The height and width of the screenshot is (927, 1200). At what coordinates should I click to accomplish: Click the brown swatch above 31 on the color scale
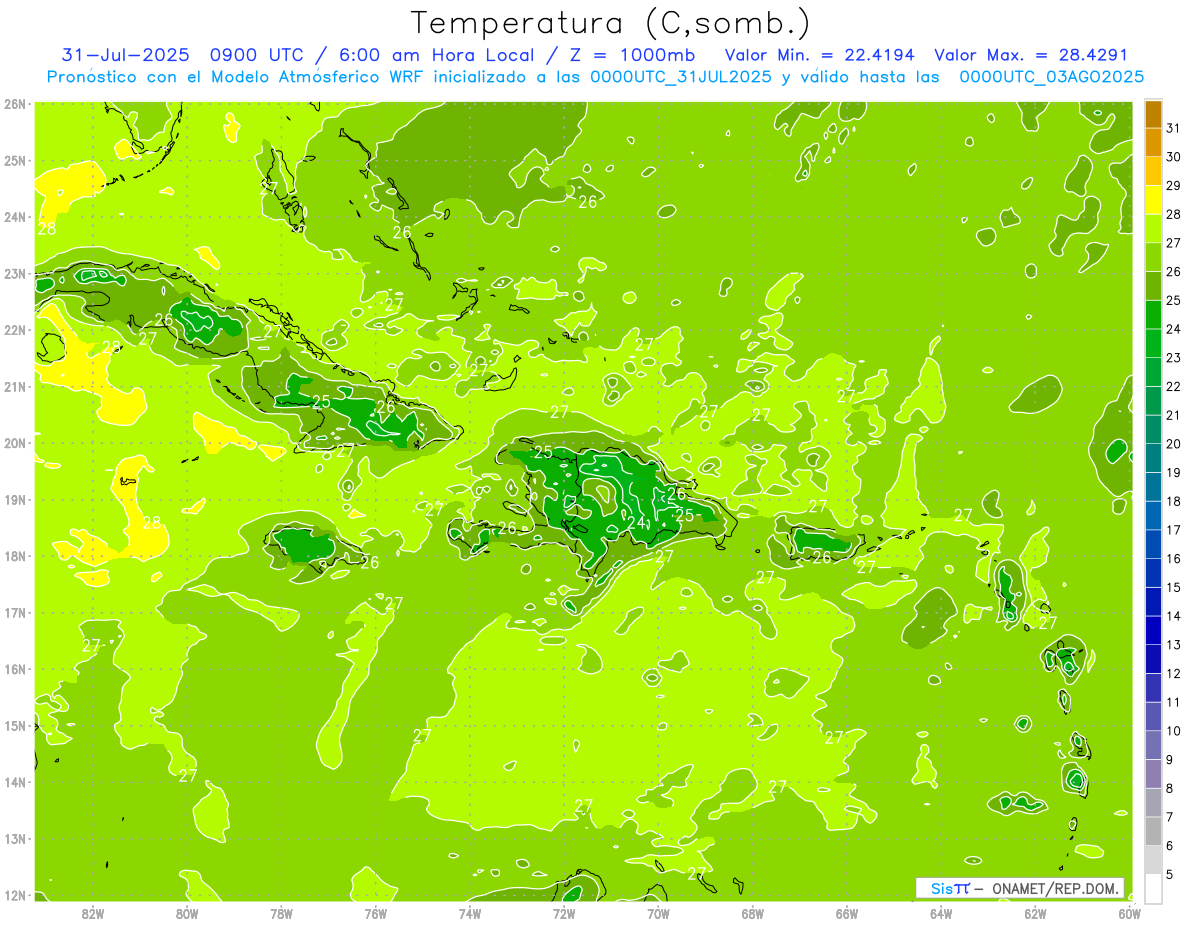point(1153,115)
